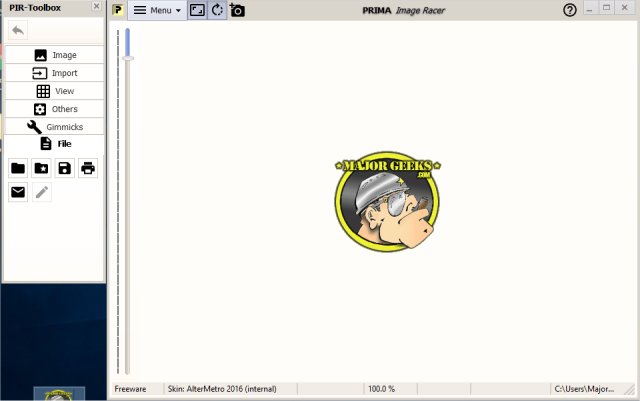This screenshot has width=640, height=401.
Task: Click the print icon
Action: coord(88,168)
